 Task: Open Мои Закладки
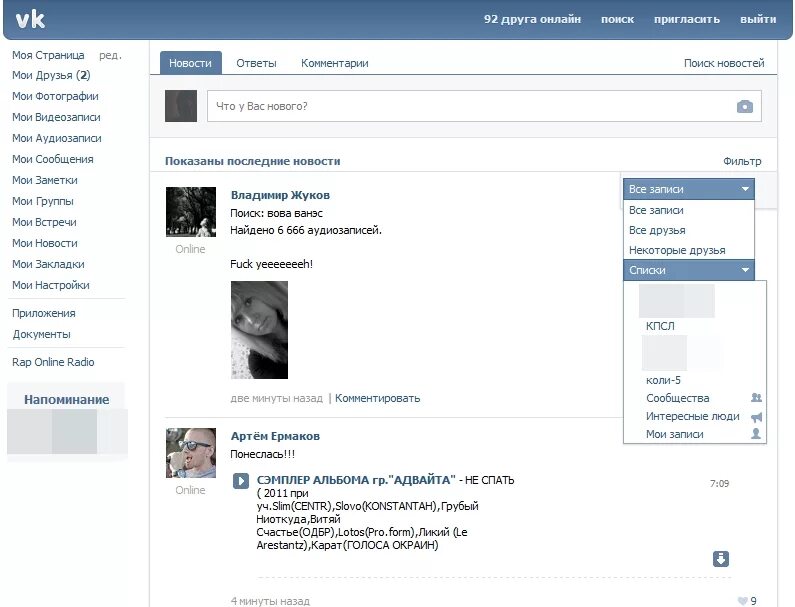[x=48, y=264]
